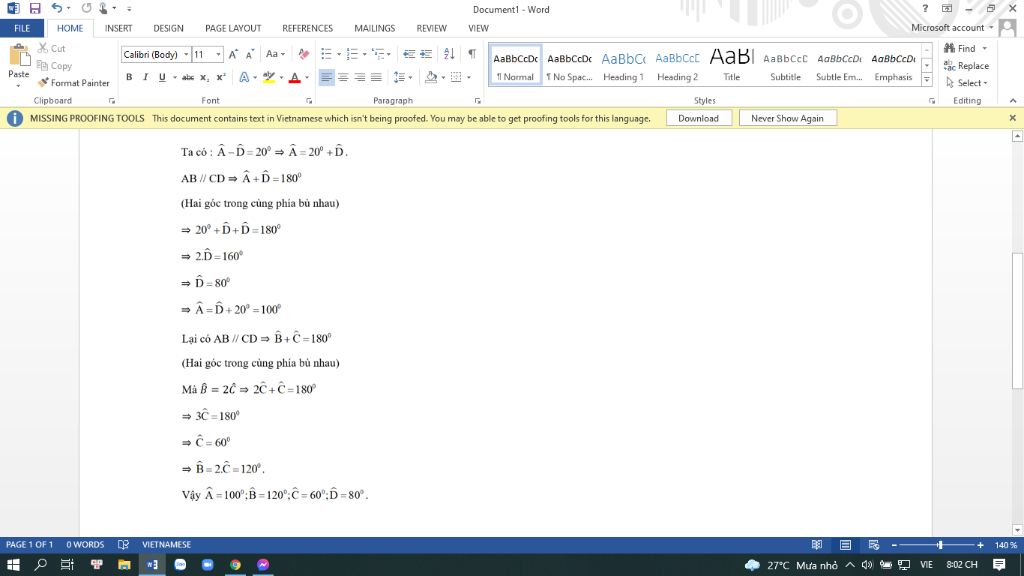
Task: Open the font name dropdown
Action: coord(186,54)
